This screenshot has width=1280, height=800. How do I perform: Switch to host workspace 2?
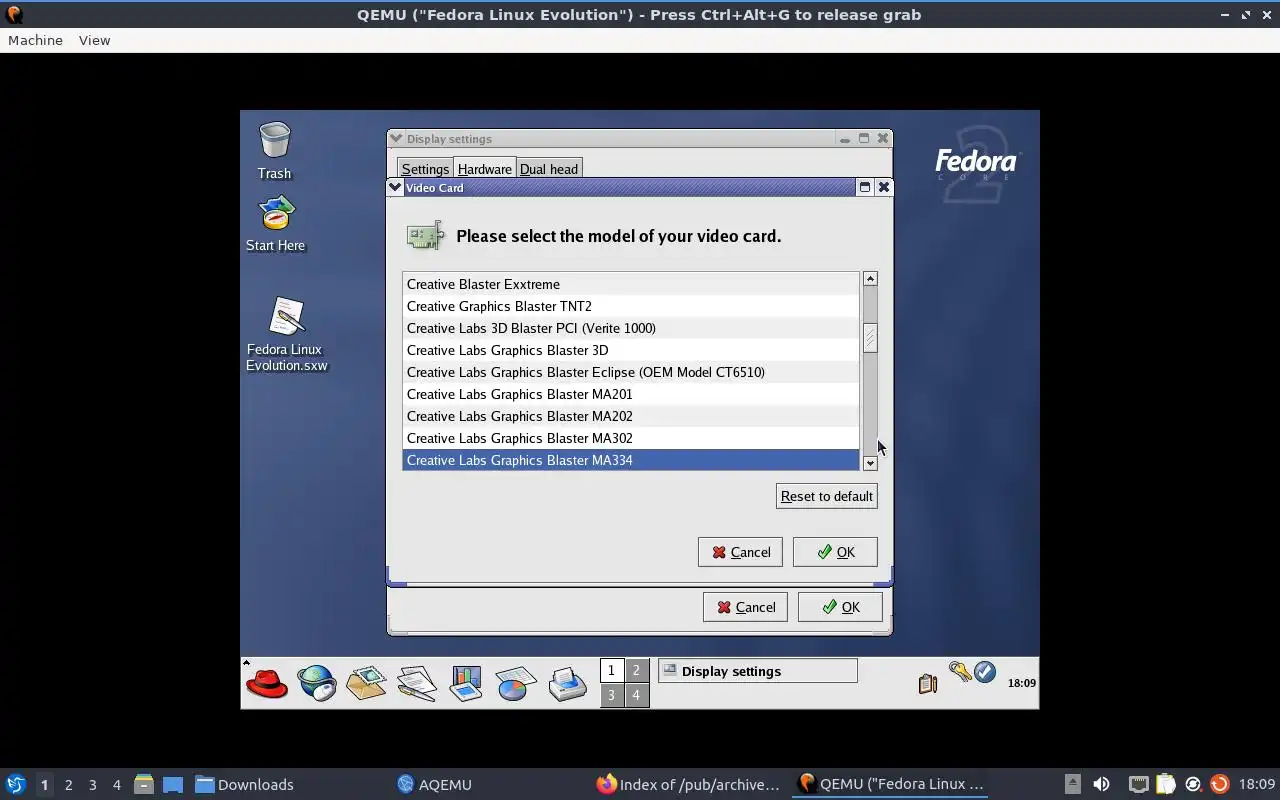click(68, 784)
